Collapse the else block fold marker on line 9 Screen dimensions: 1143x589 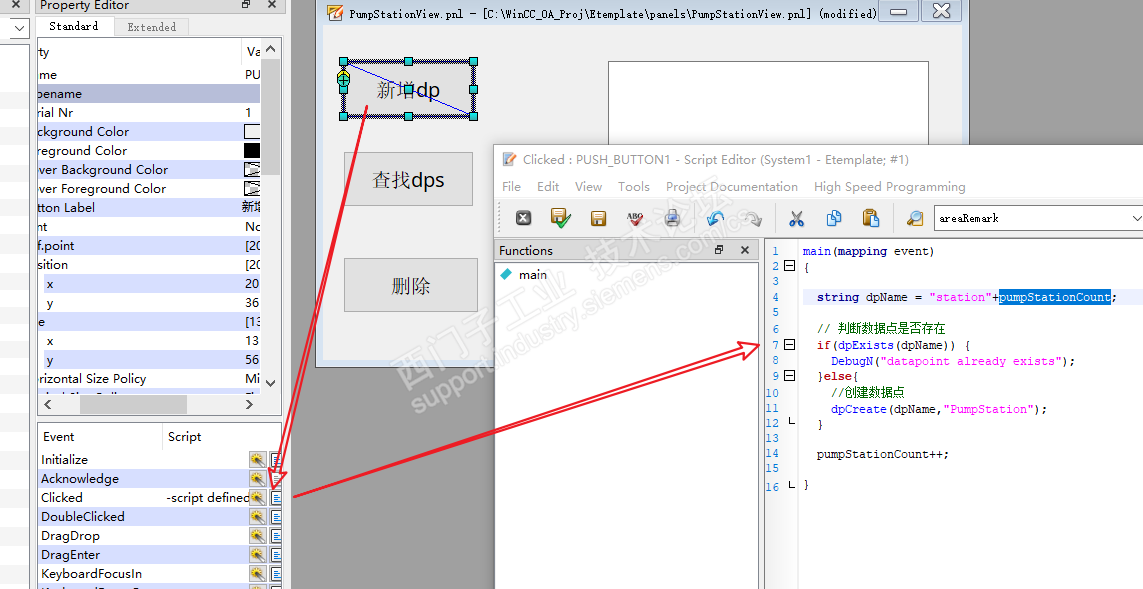pyautogui.click(x=789, y=375)
